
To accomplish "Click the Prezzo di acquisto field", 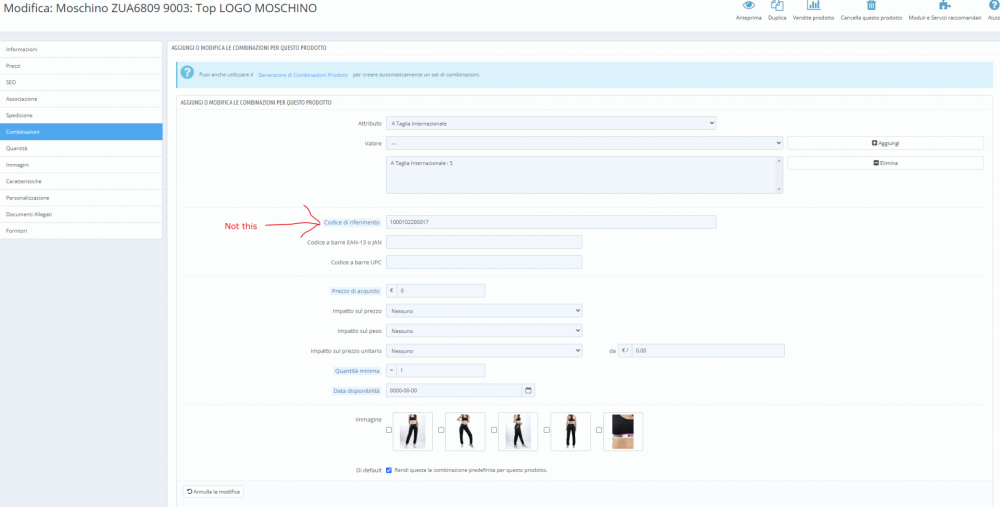I will click(441, 291).
